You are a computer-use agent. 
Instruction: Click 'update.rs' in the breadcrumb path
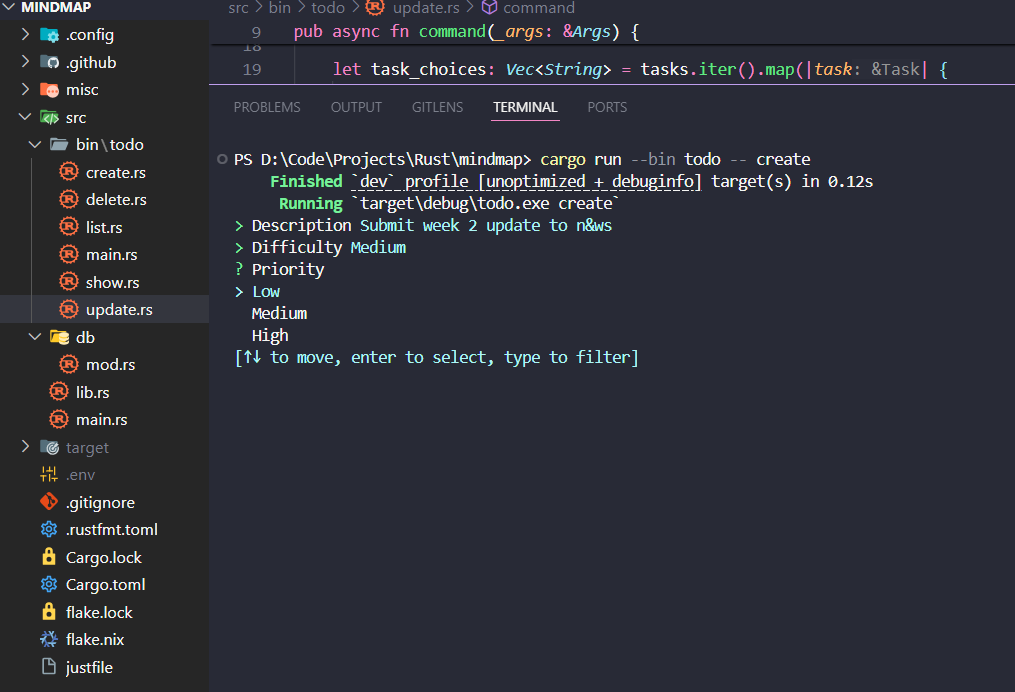pos(426,8)
